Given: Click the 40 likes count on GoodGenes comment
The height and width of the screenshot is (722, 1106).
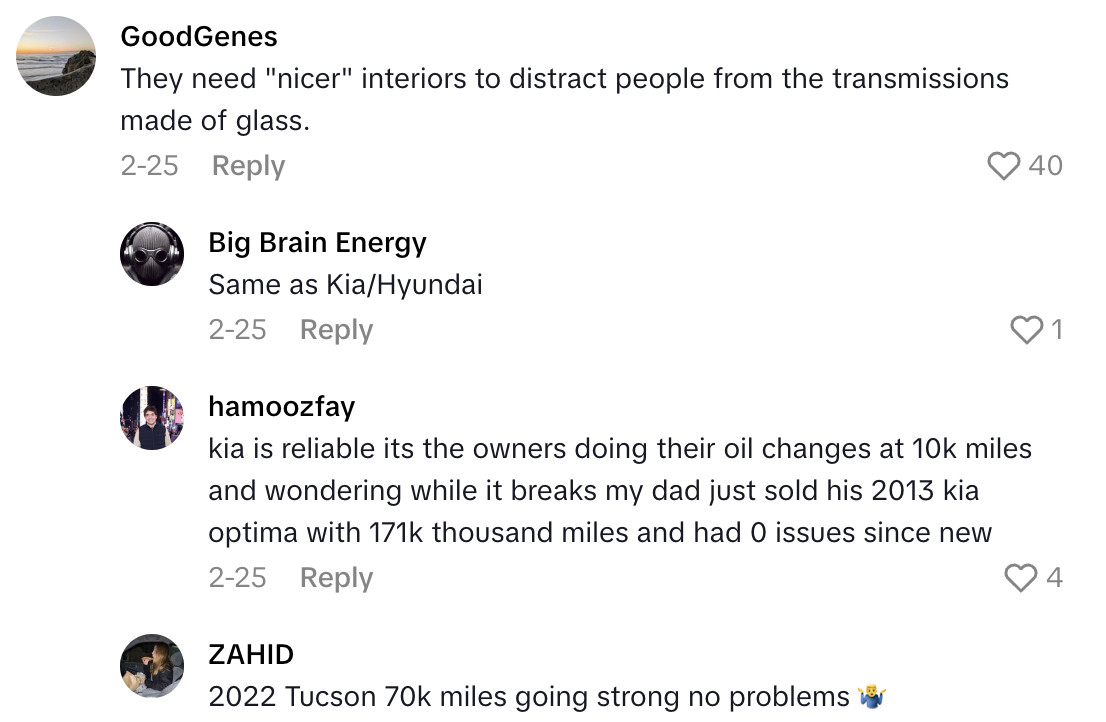Looking at the screenshot, I should (1046, 166).
